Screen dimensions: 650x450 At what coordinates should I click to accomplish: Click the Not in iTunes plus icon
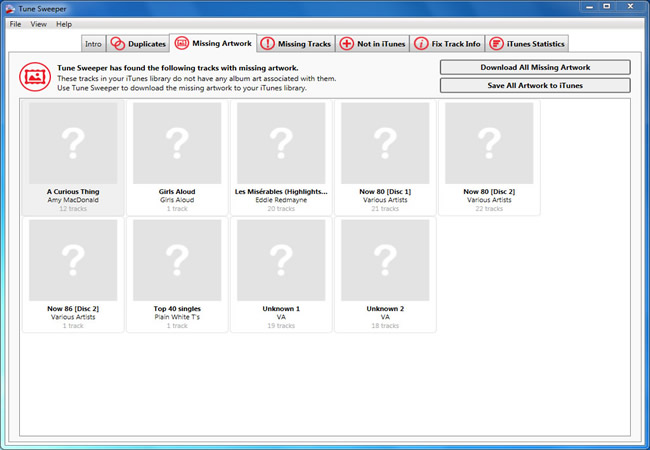[x=347, y=44]
